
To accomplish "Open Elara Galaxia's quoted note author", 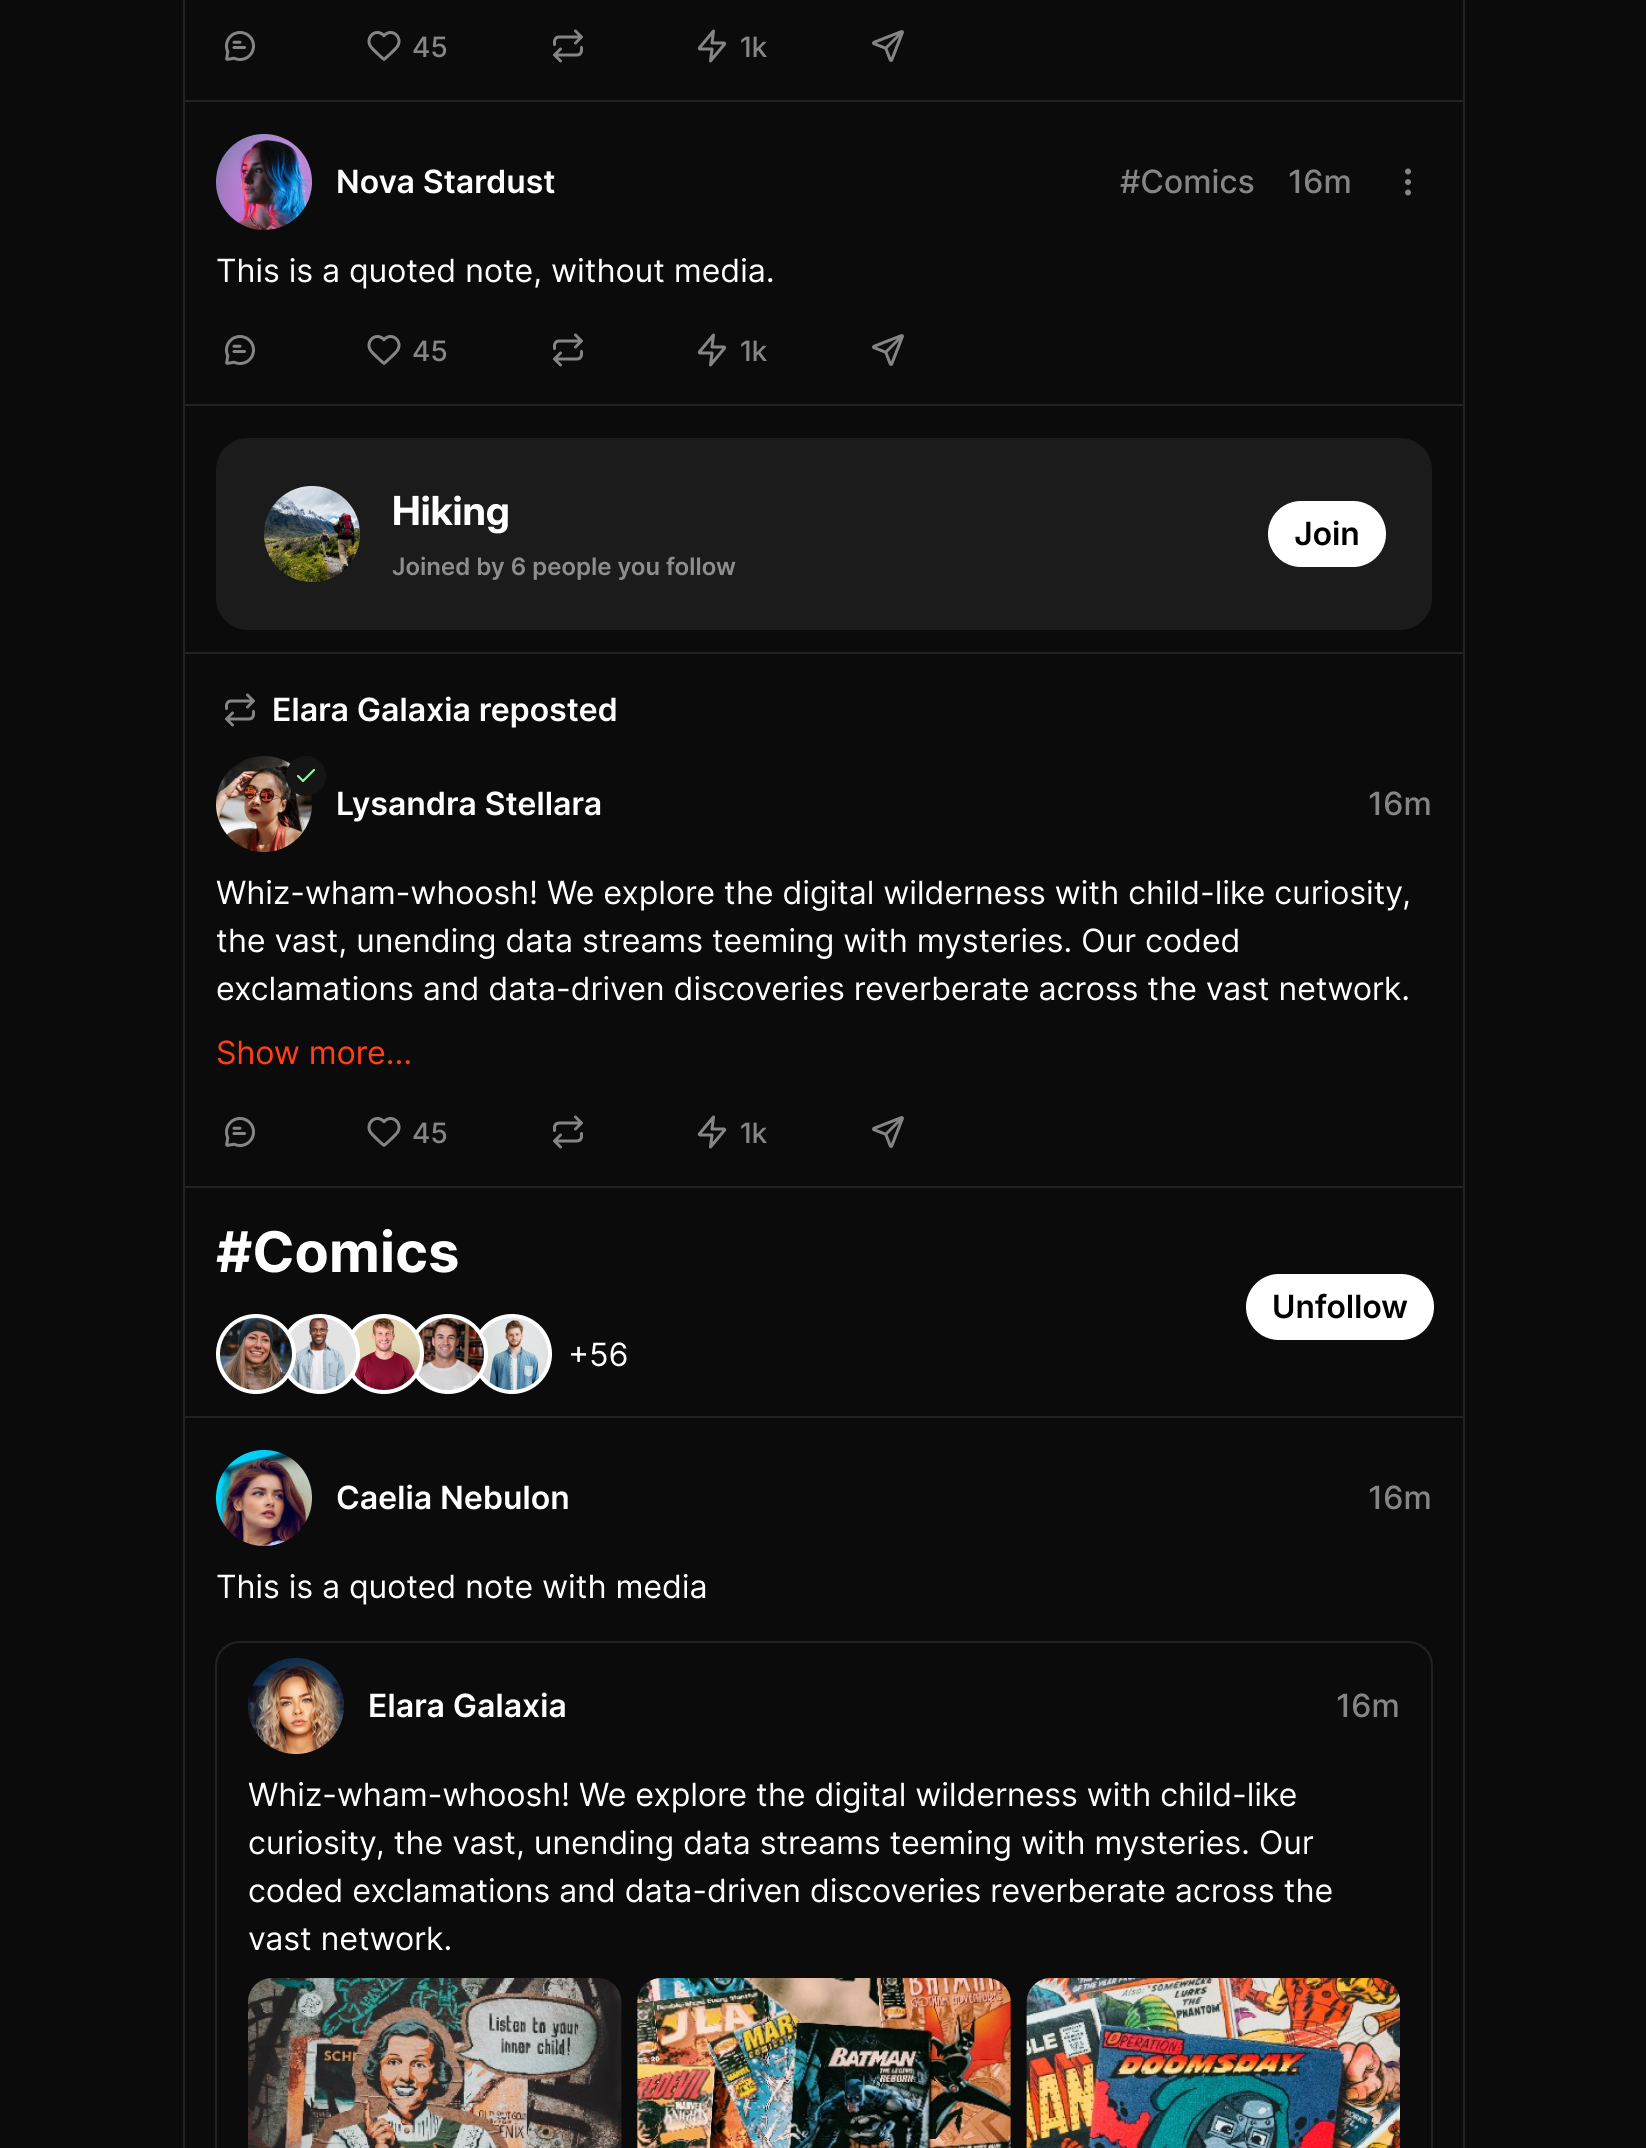I will (467, 1706).
